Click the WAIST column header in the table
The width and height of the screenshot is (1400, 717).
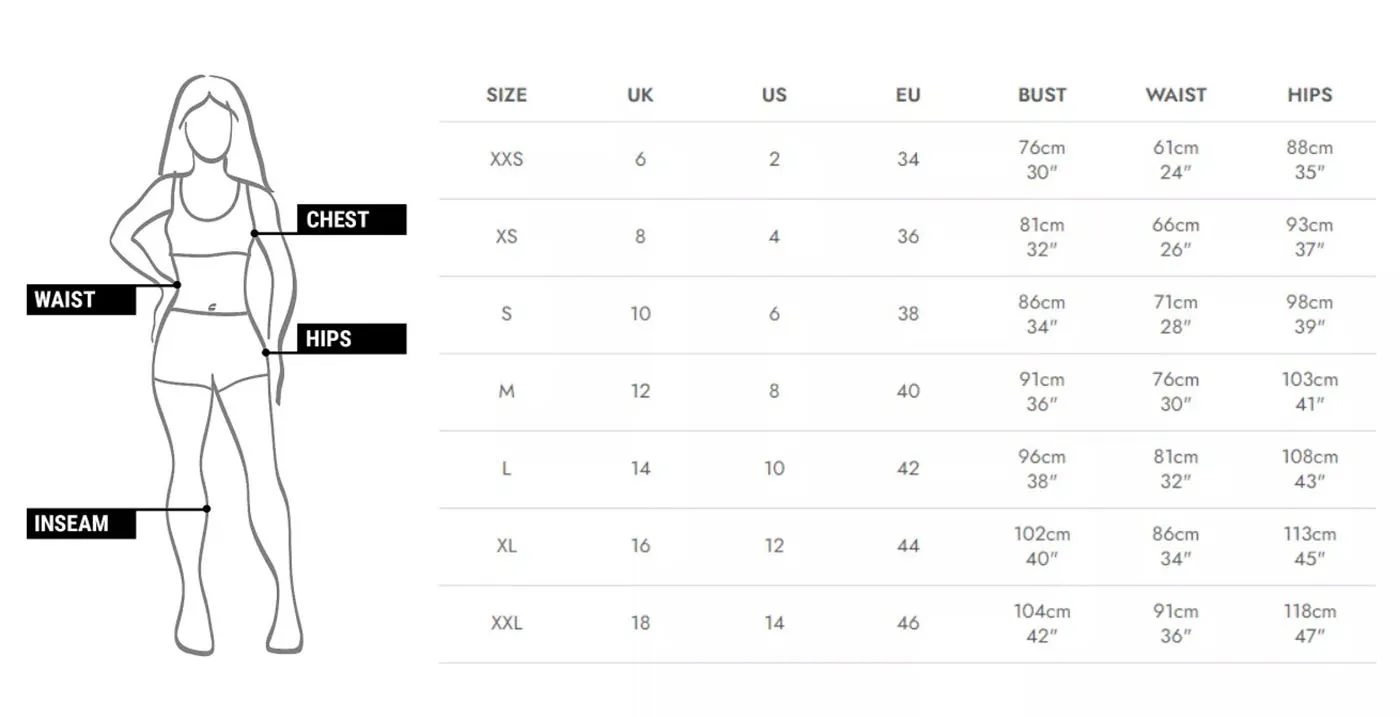point(1176,95)
